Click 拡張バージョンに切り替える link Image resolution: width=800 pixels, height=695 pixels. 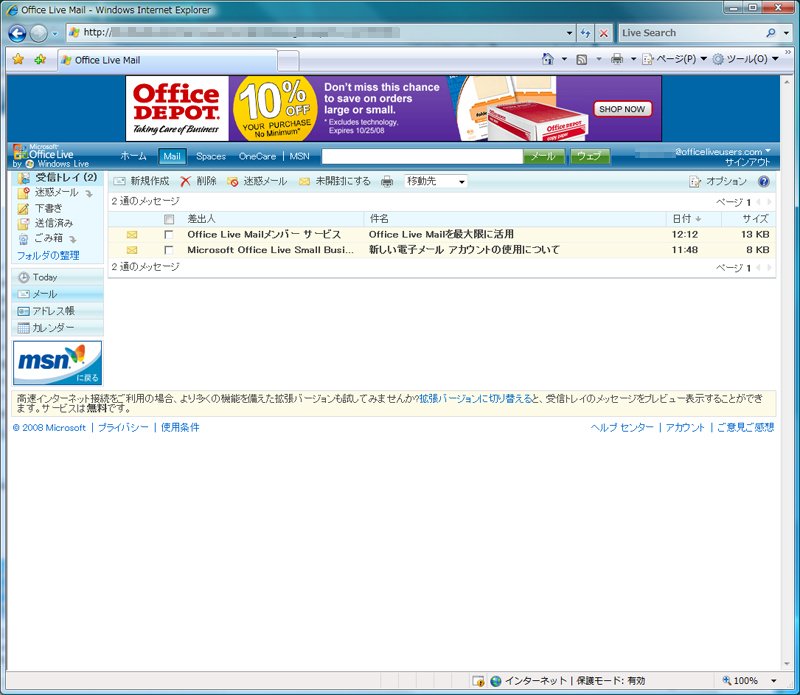tap(475, 399)
